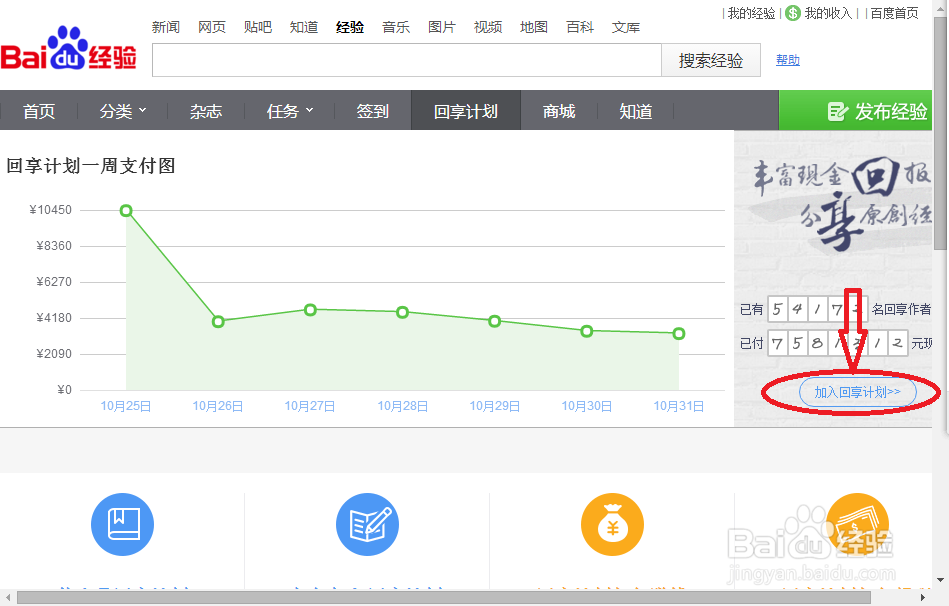This screenshot has height=606, width=949.
Task: Focus the search input field
Action: tap(407, 60)
